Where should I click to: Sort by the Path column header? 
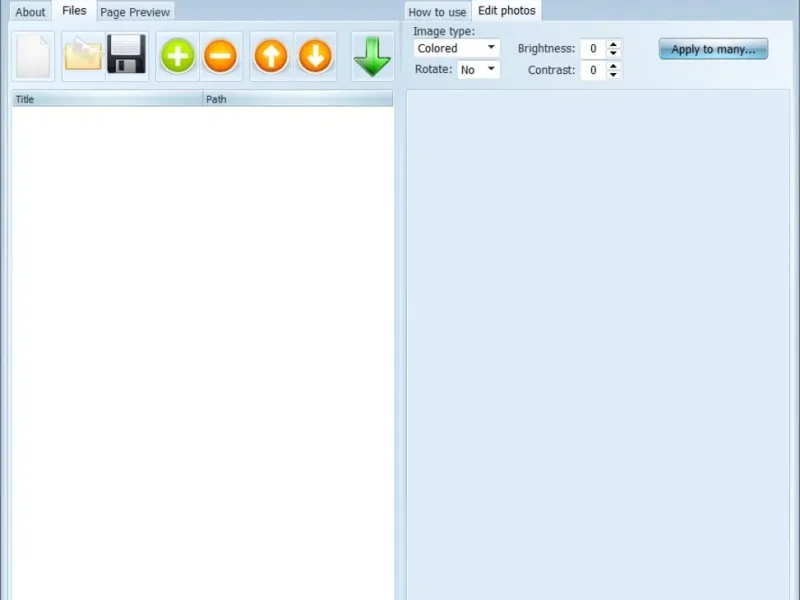click(298, 99)
